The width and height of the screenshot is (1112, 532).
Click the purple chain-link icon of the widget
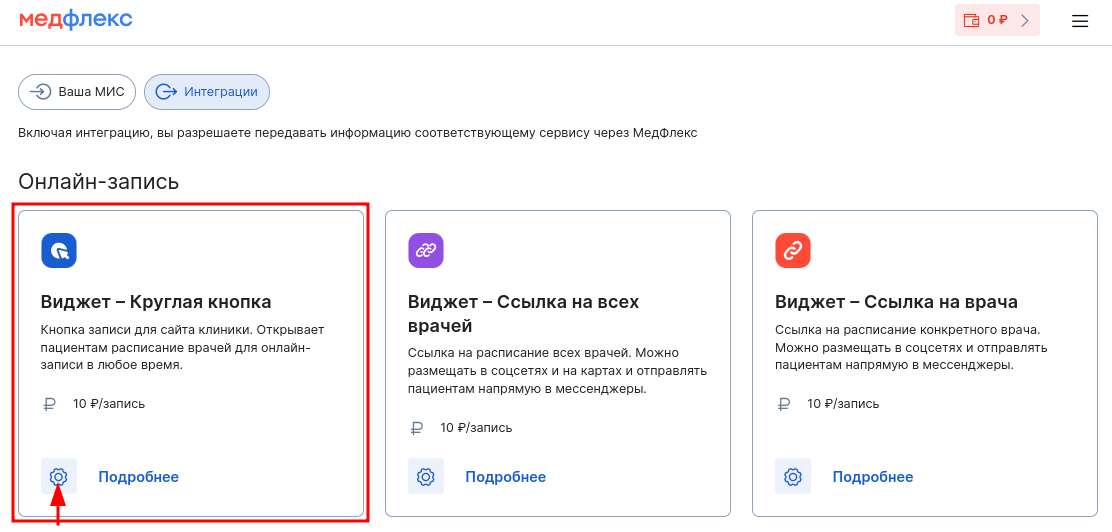pyautogui.click(x=426, y=250)
